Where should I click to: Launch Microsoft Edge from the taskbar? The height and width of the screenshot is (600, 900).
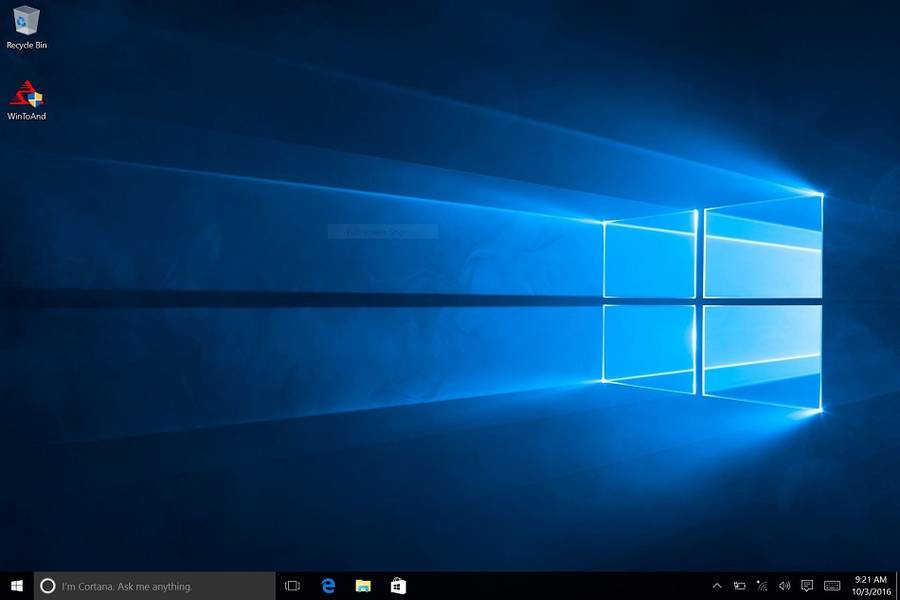coord(328,586)
